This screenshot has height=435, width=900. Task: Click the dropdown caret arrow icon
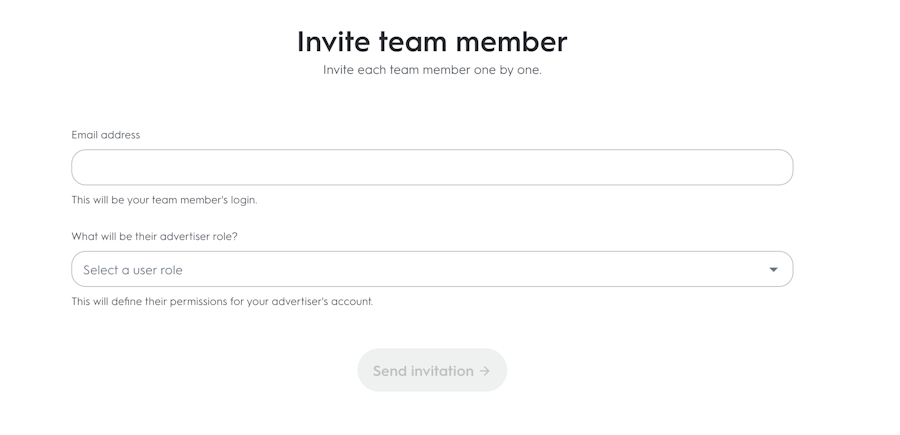pos(773,269)
